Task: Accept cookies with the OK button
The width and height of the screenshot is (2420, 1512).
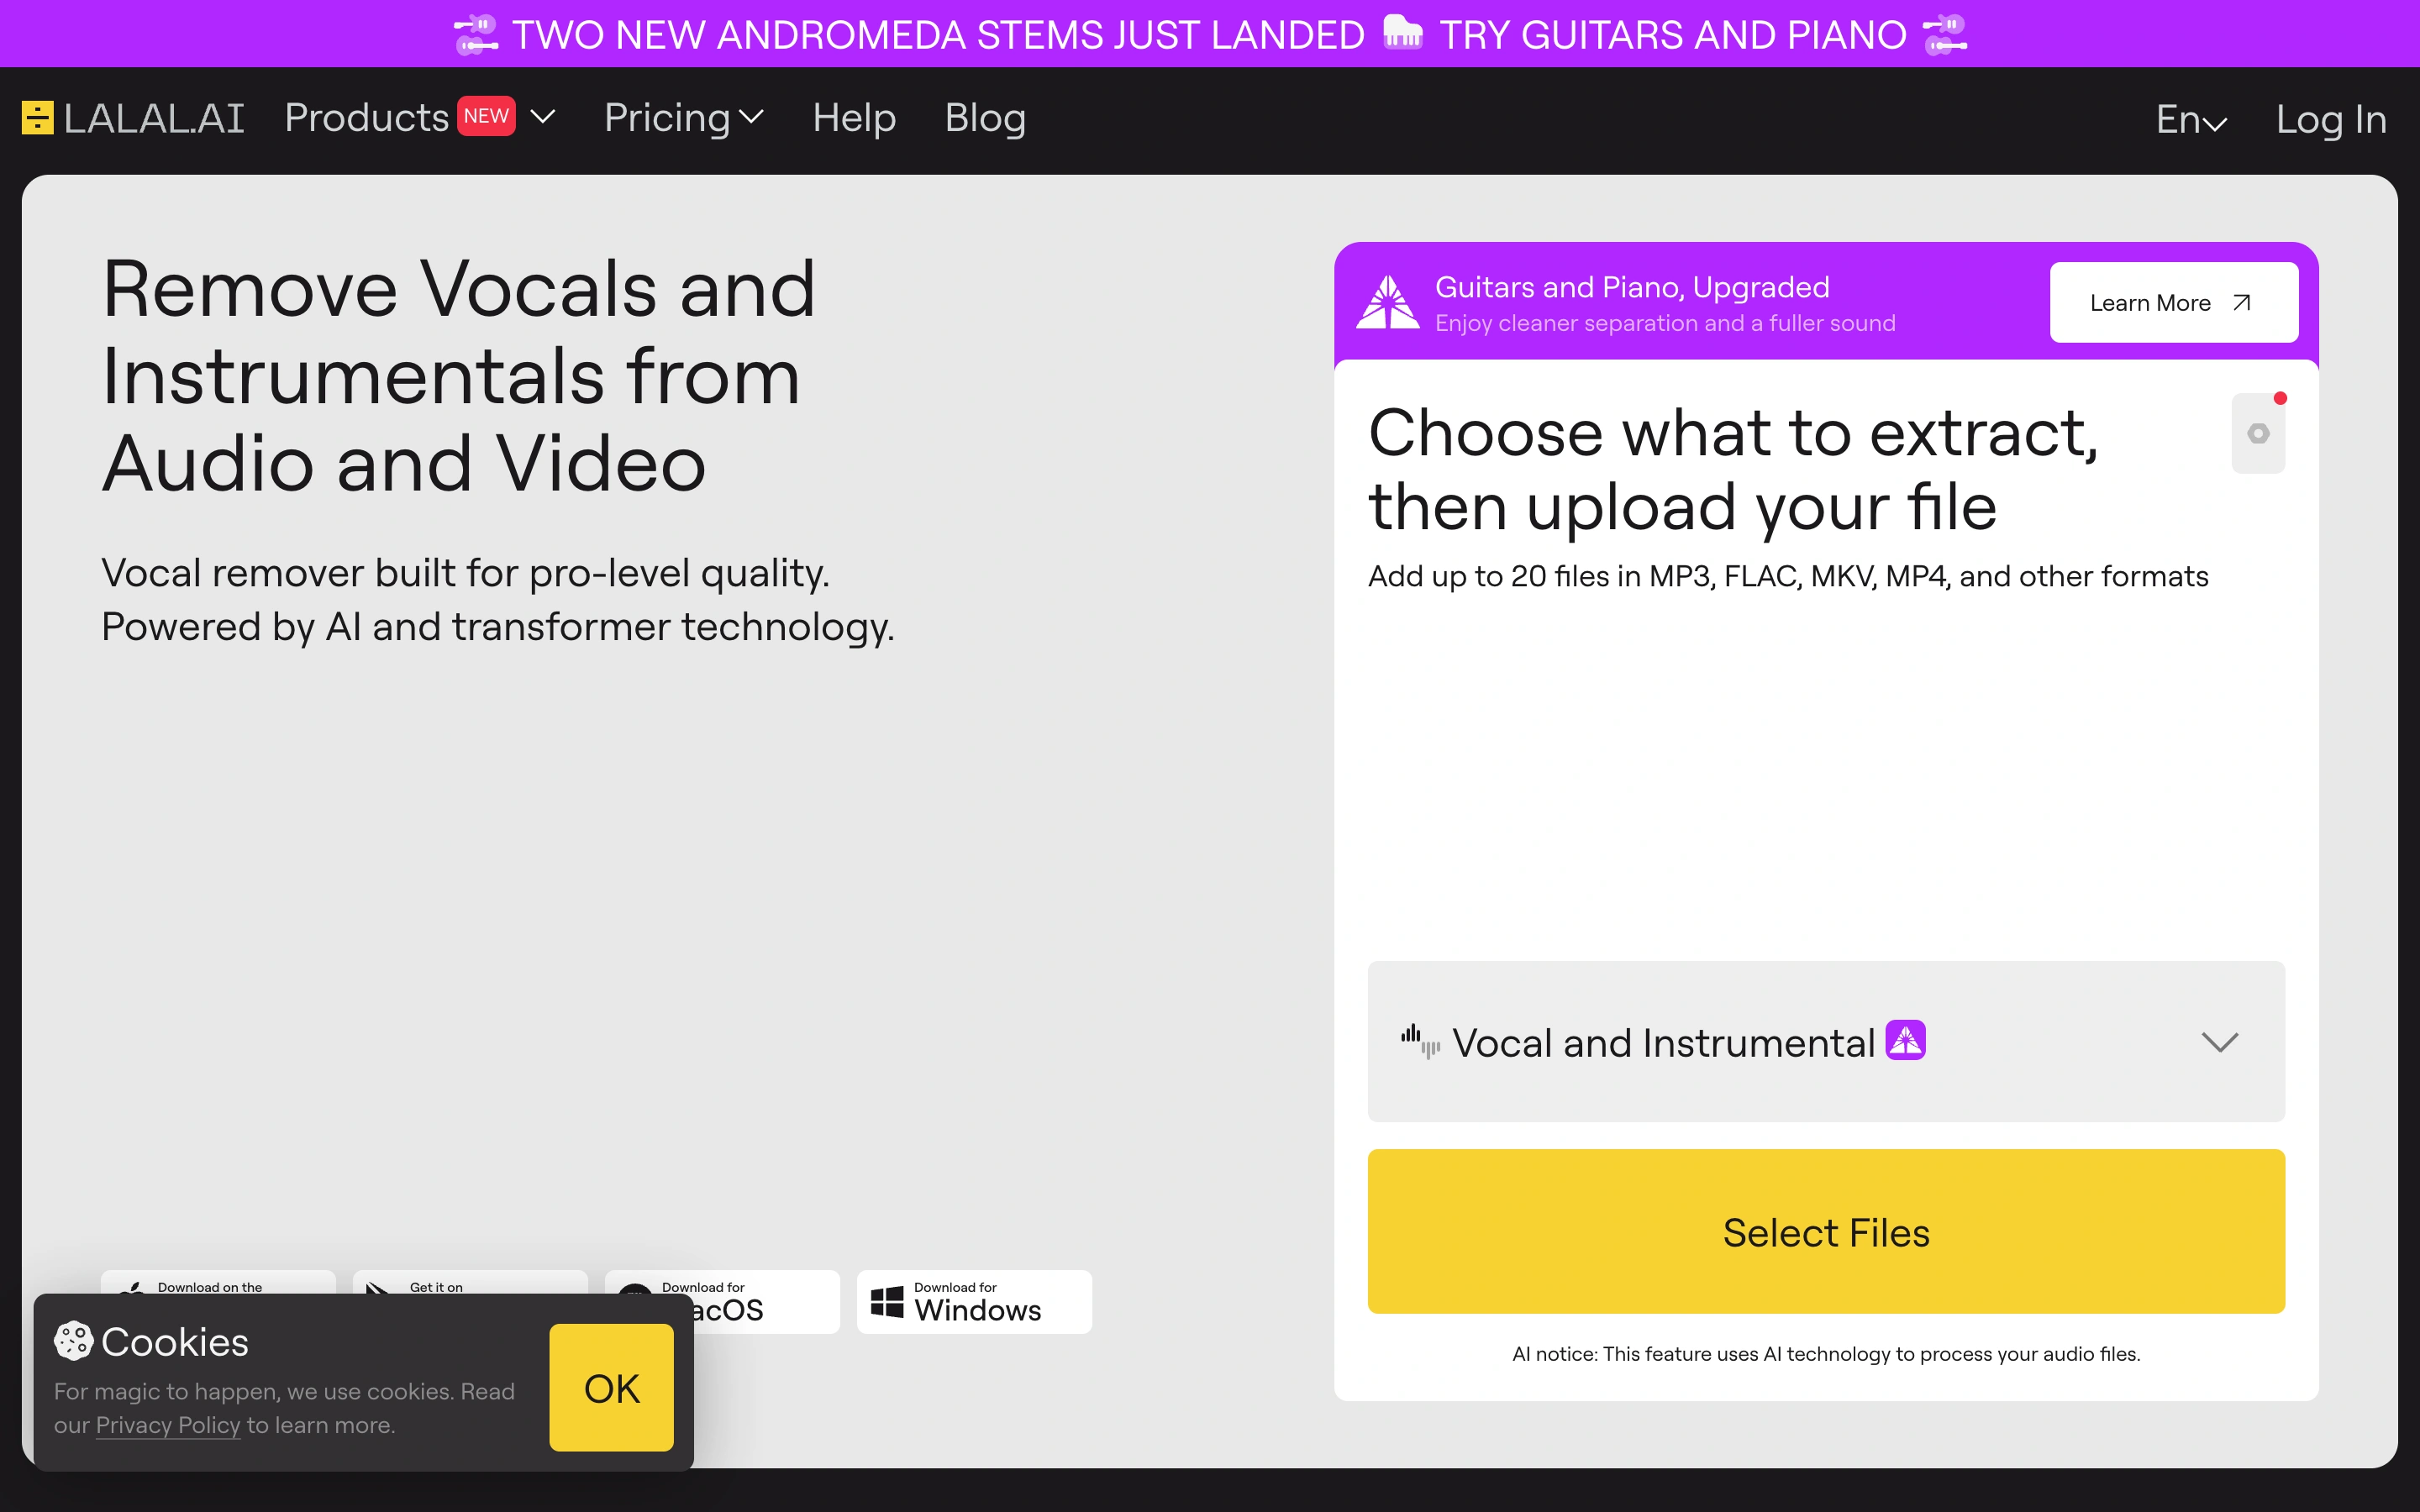Action: coord(611,1387)
